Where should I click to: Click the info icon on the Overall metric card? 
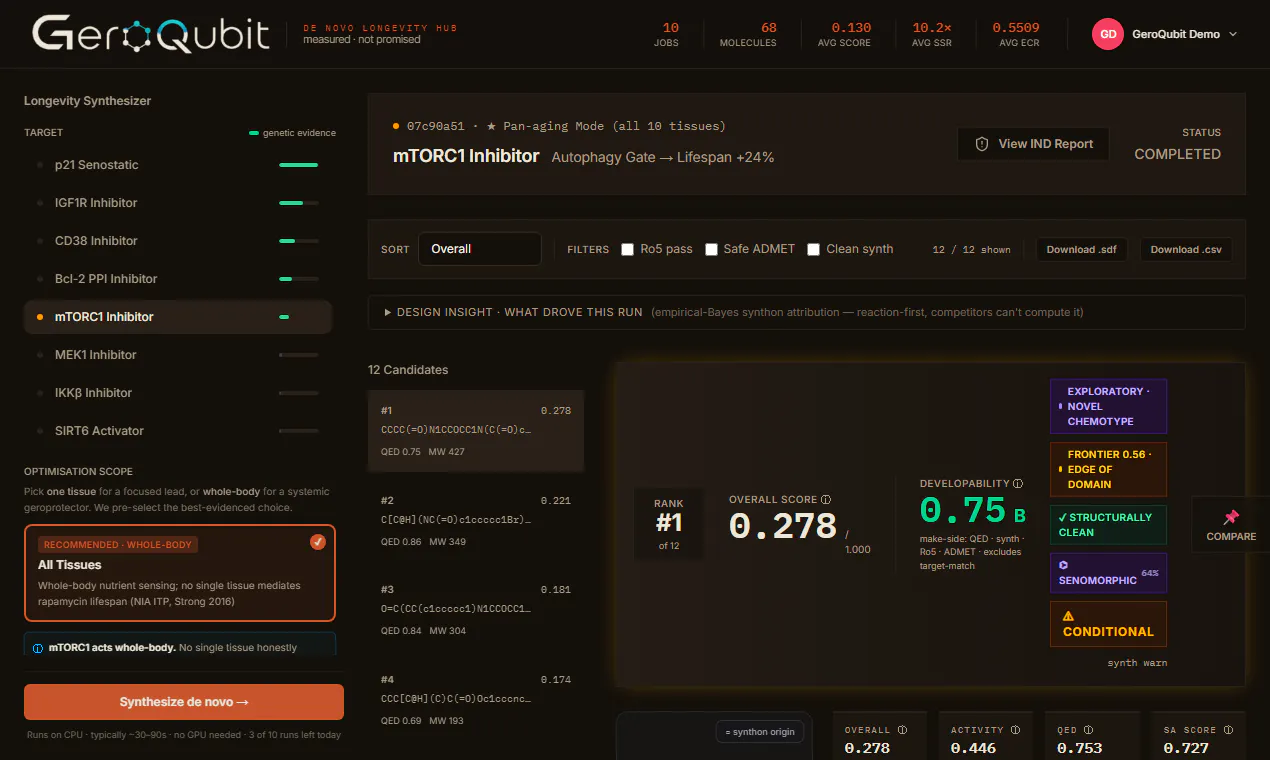(902, 730)
